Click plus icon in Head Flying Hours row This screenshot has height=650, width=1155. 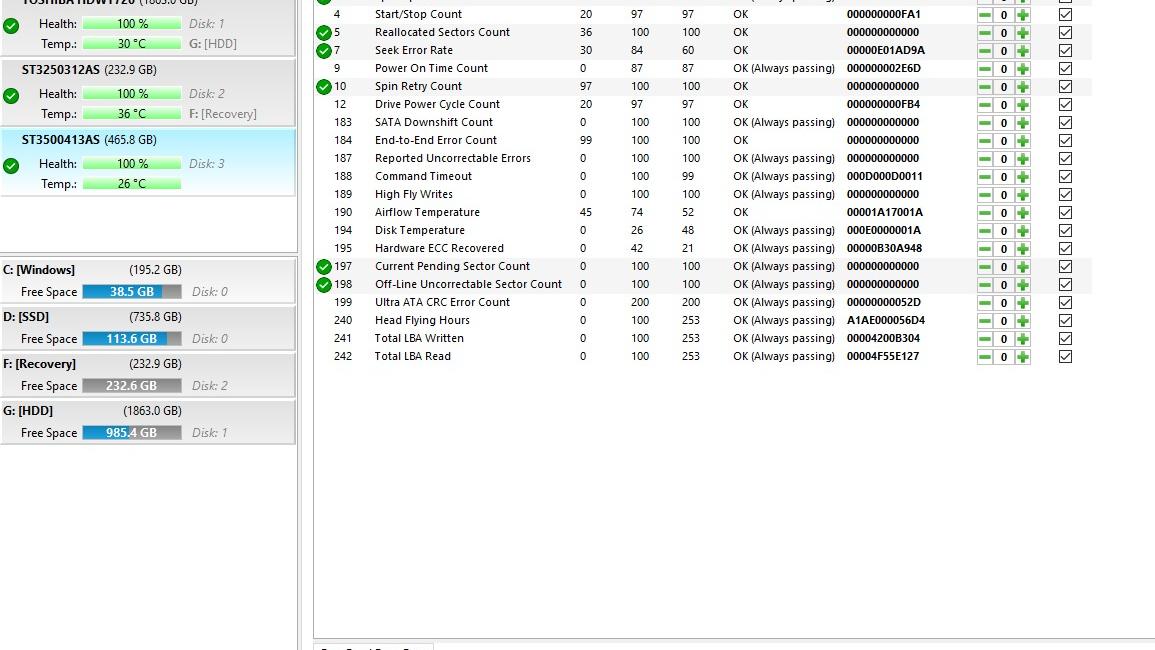point(1022,321)
